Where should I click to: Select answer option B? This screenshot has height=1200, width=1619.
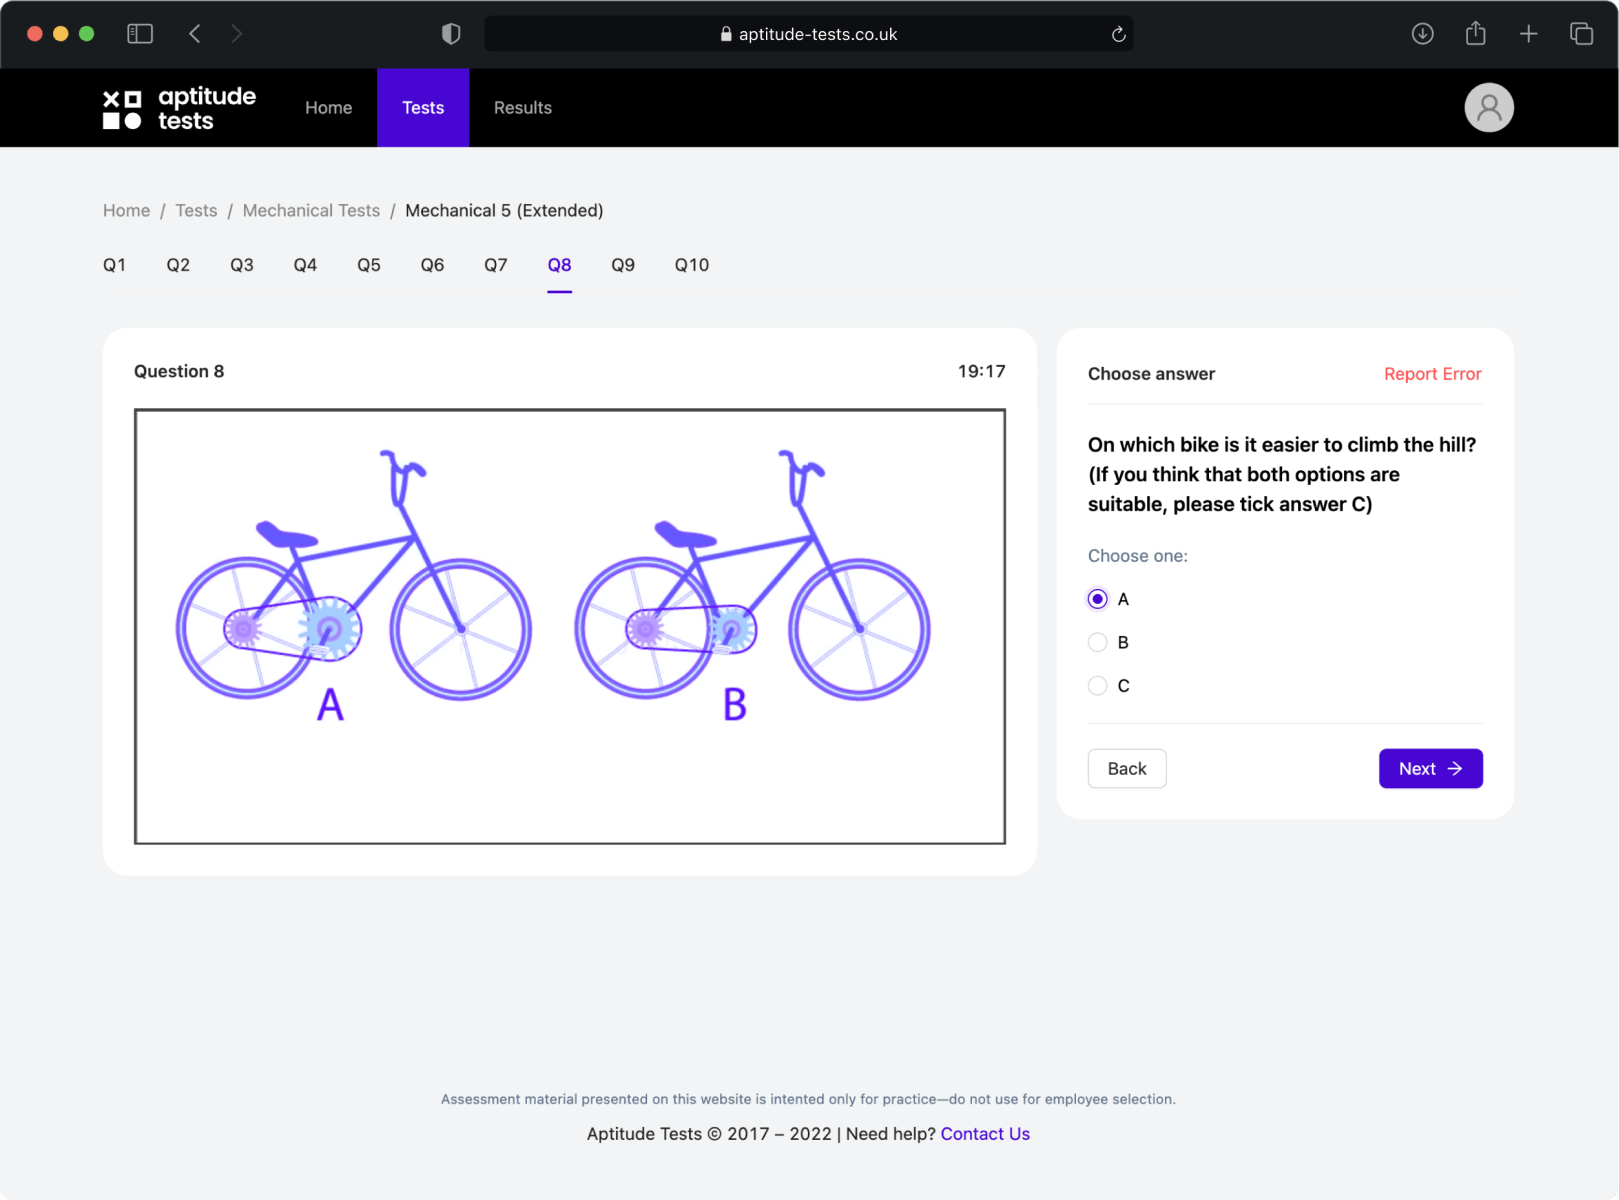1098,642
